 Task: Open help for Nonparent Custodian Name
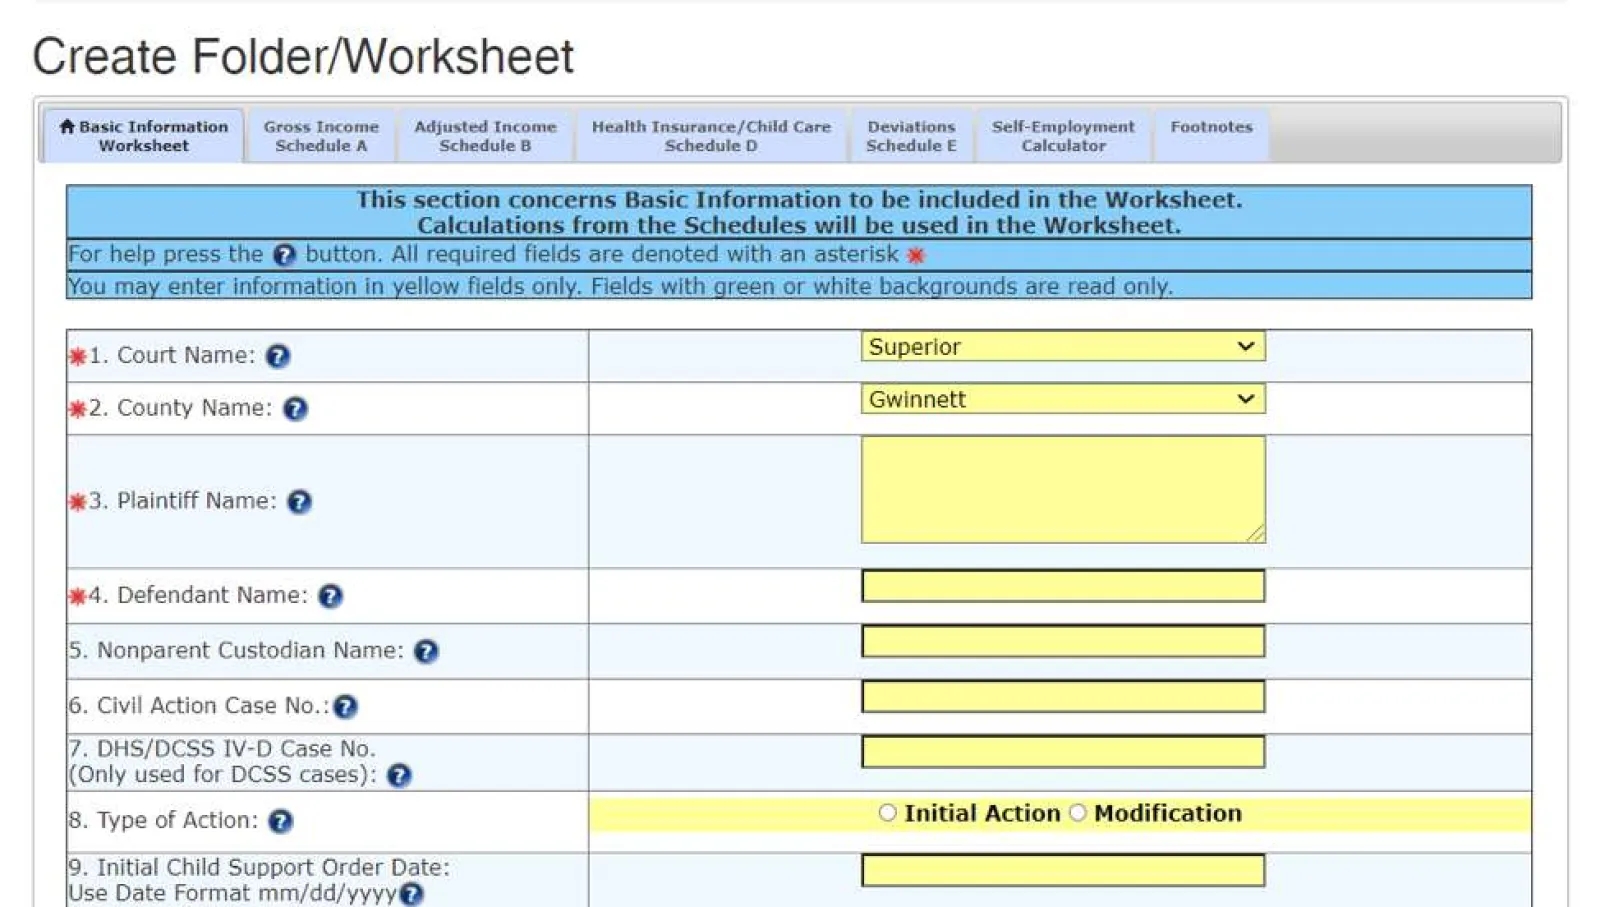point(425,651)
